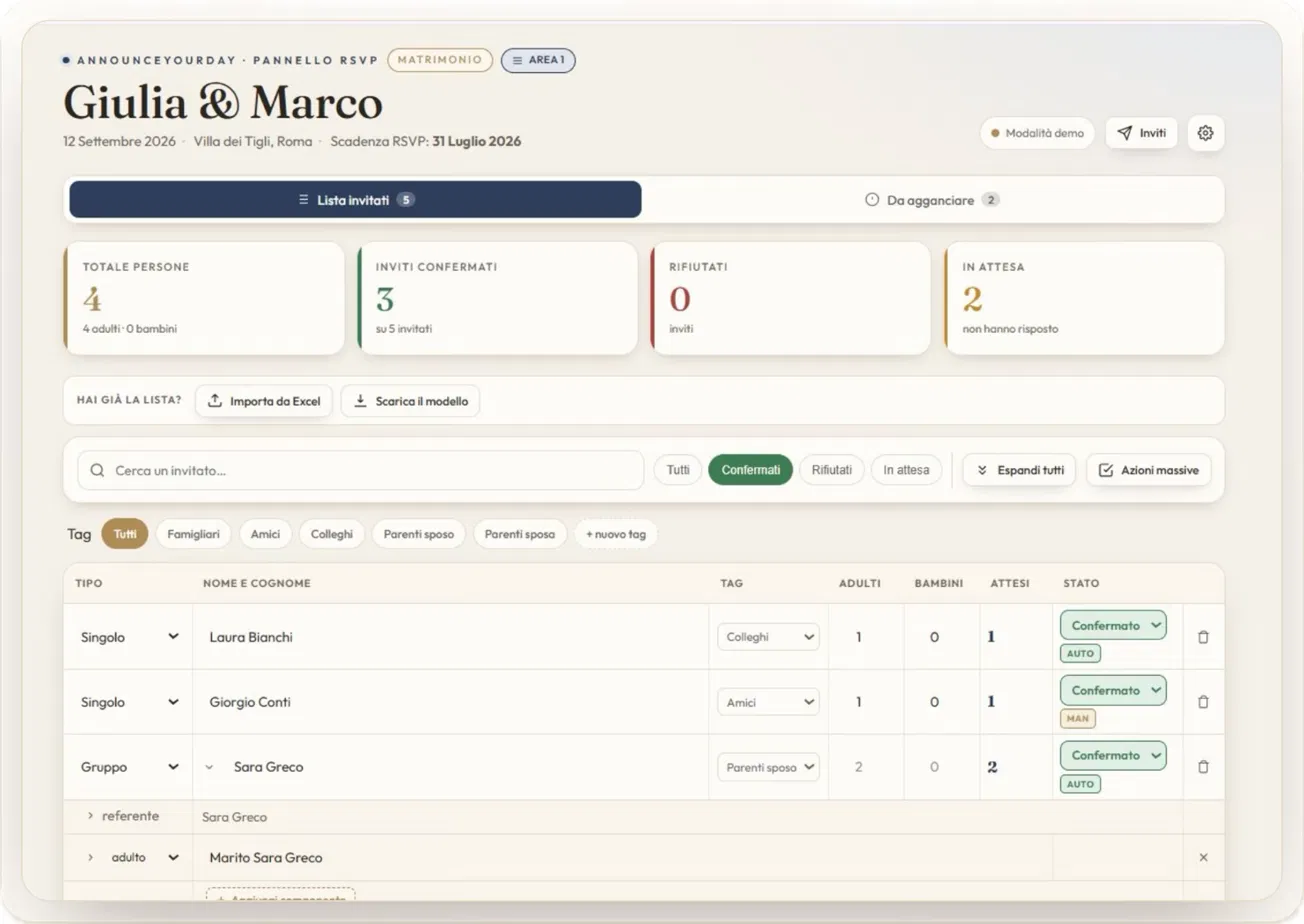Open Confermato status dropdown for Giorgio Conti
Viewport: 1304px width, 924px height.
click(1113, 690)
